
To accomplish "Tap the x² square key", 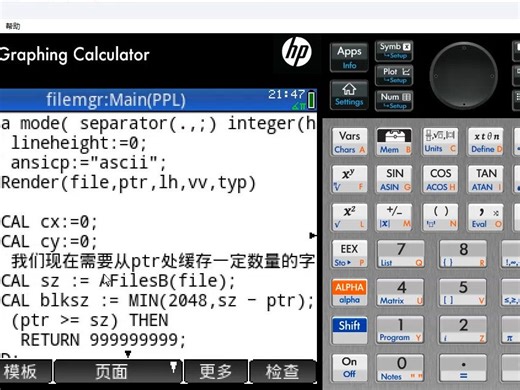I will (350, 217).
